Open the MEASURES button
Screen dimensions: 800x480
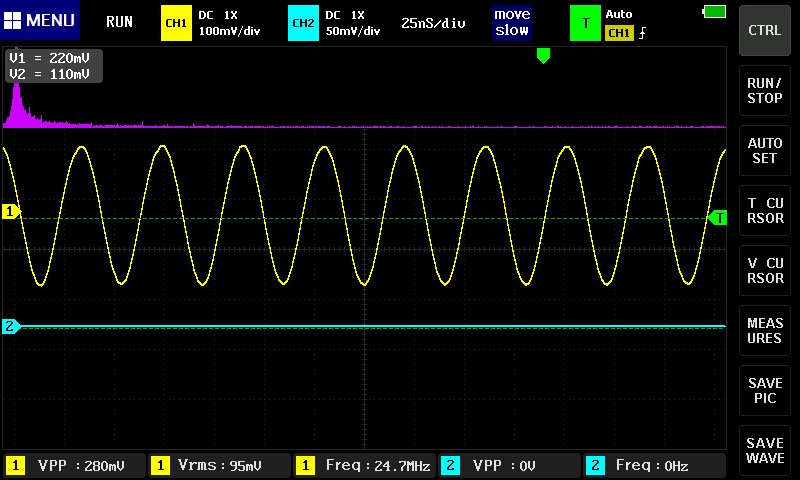point(765,331)
